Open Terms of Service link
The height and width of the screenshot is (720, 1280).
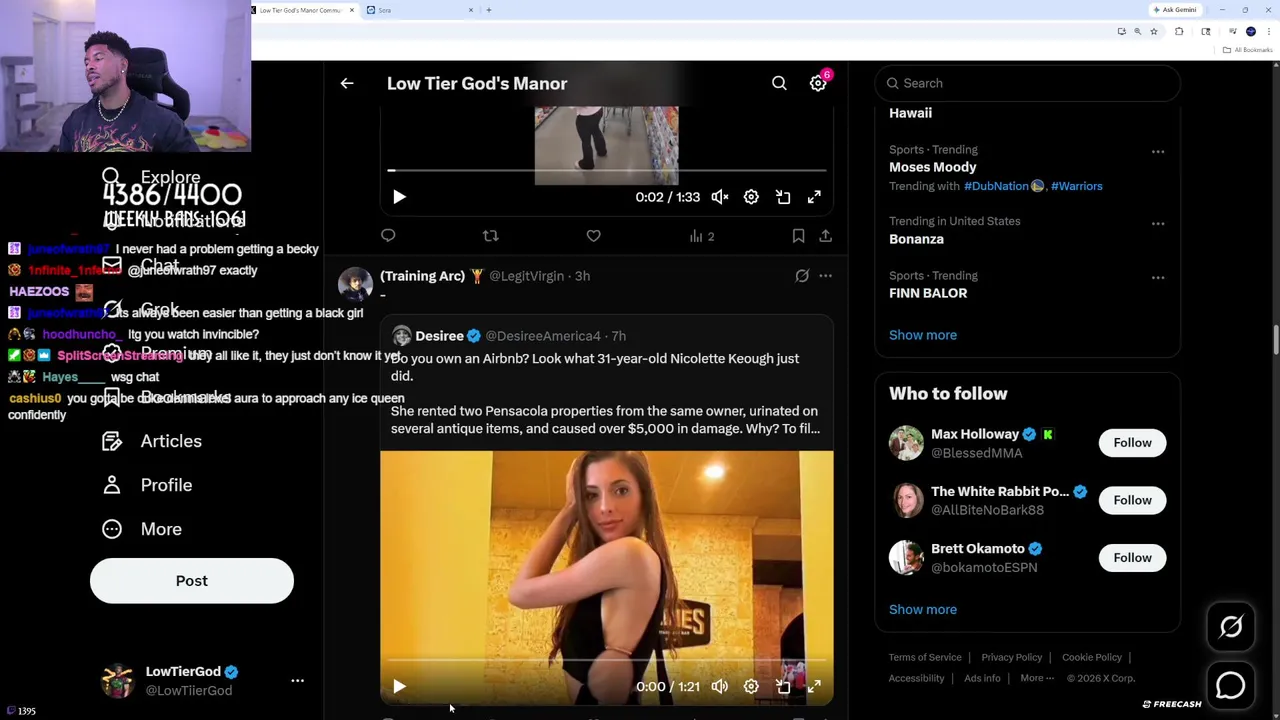point(925,657)
